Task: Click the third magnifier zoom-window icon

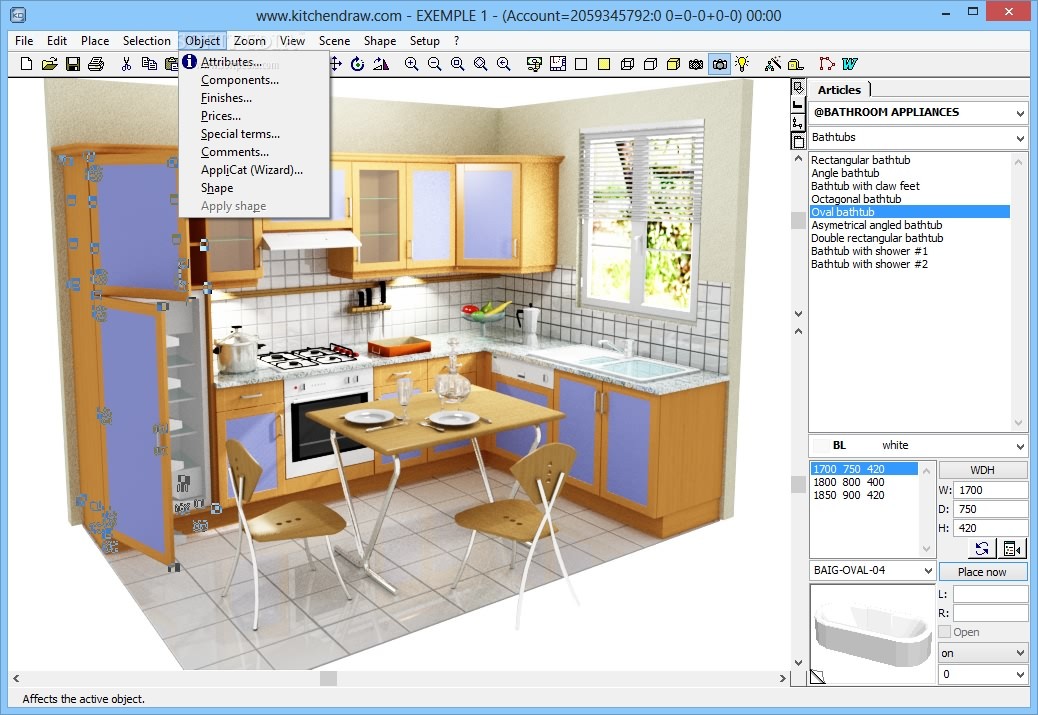Action: (x=457, y=64)
